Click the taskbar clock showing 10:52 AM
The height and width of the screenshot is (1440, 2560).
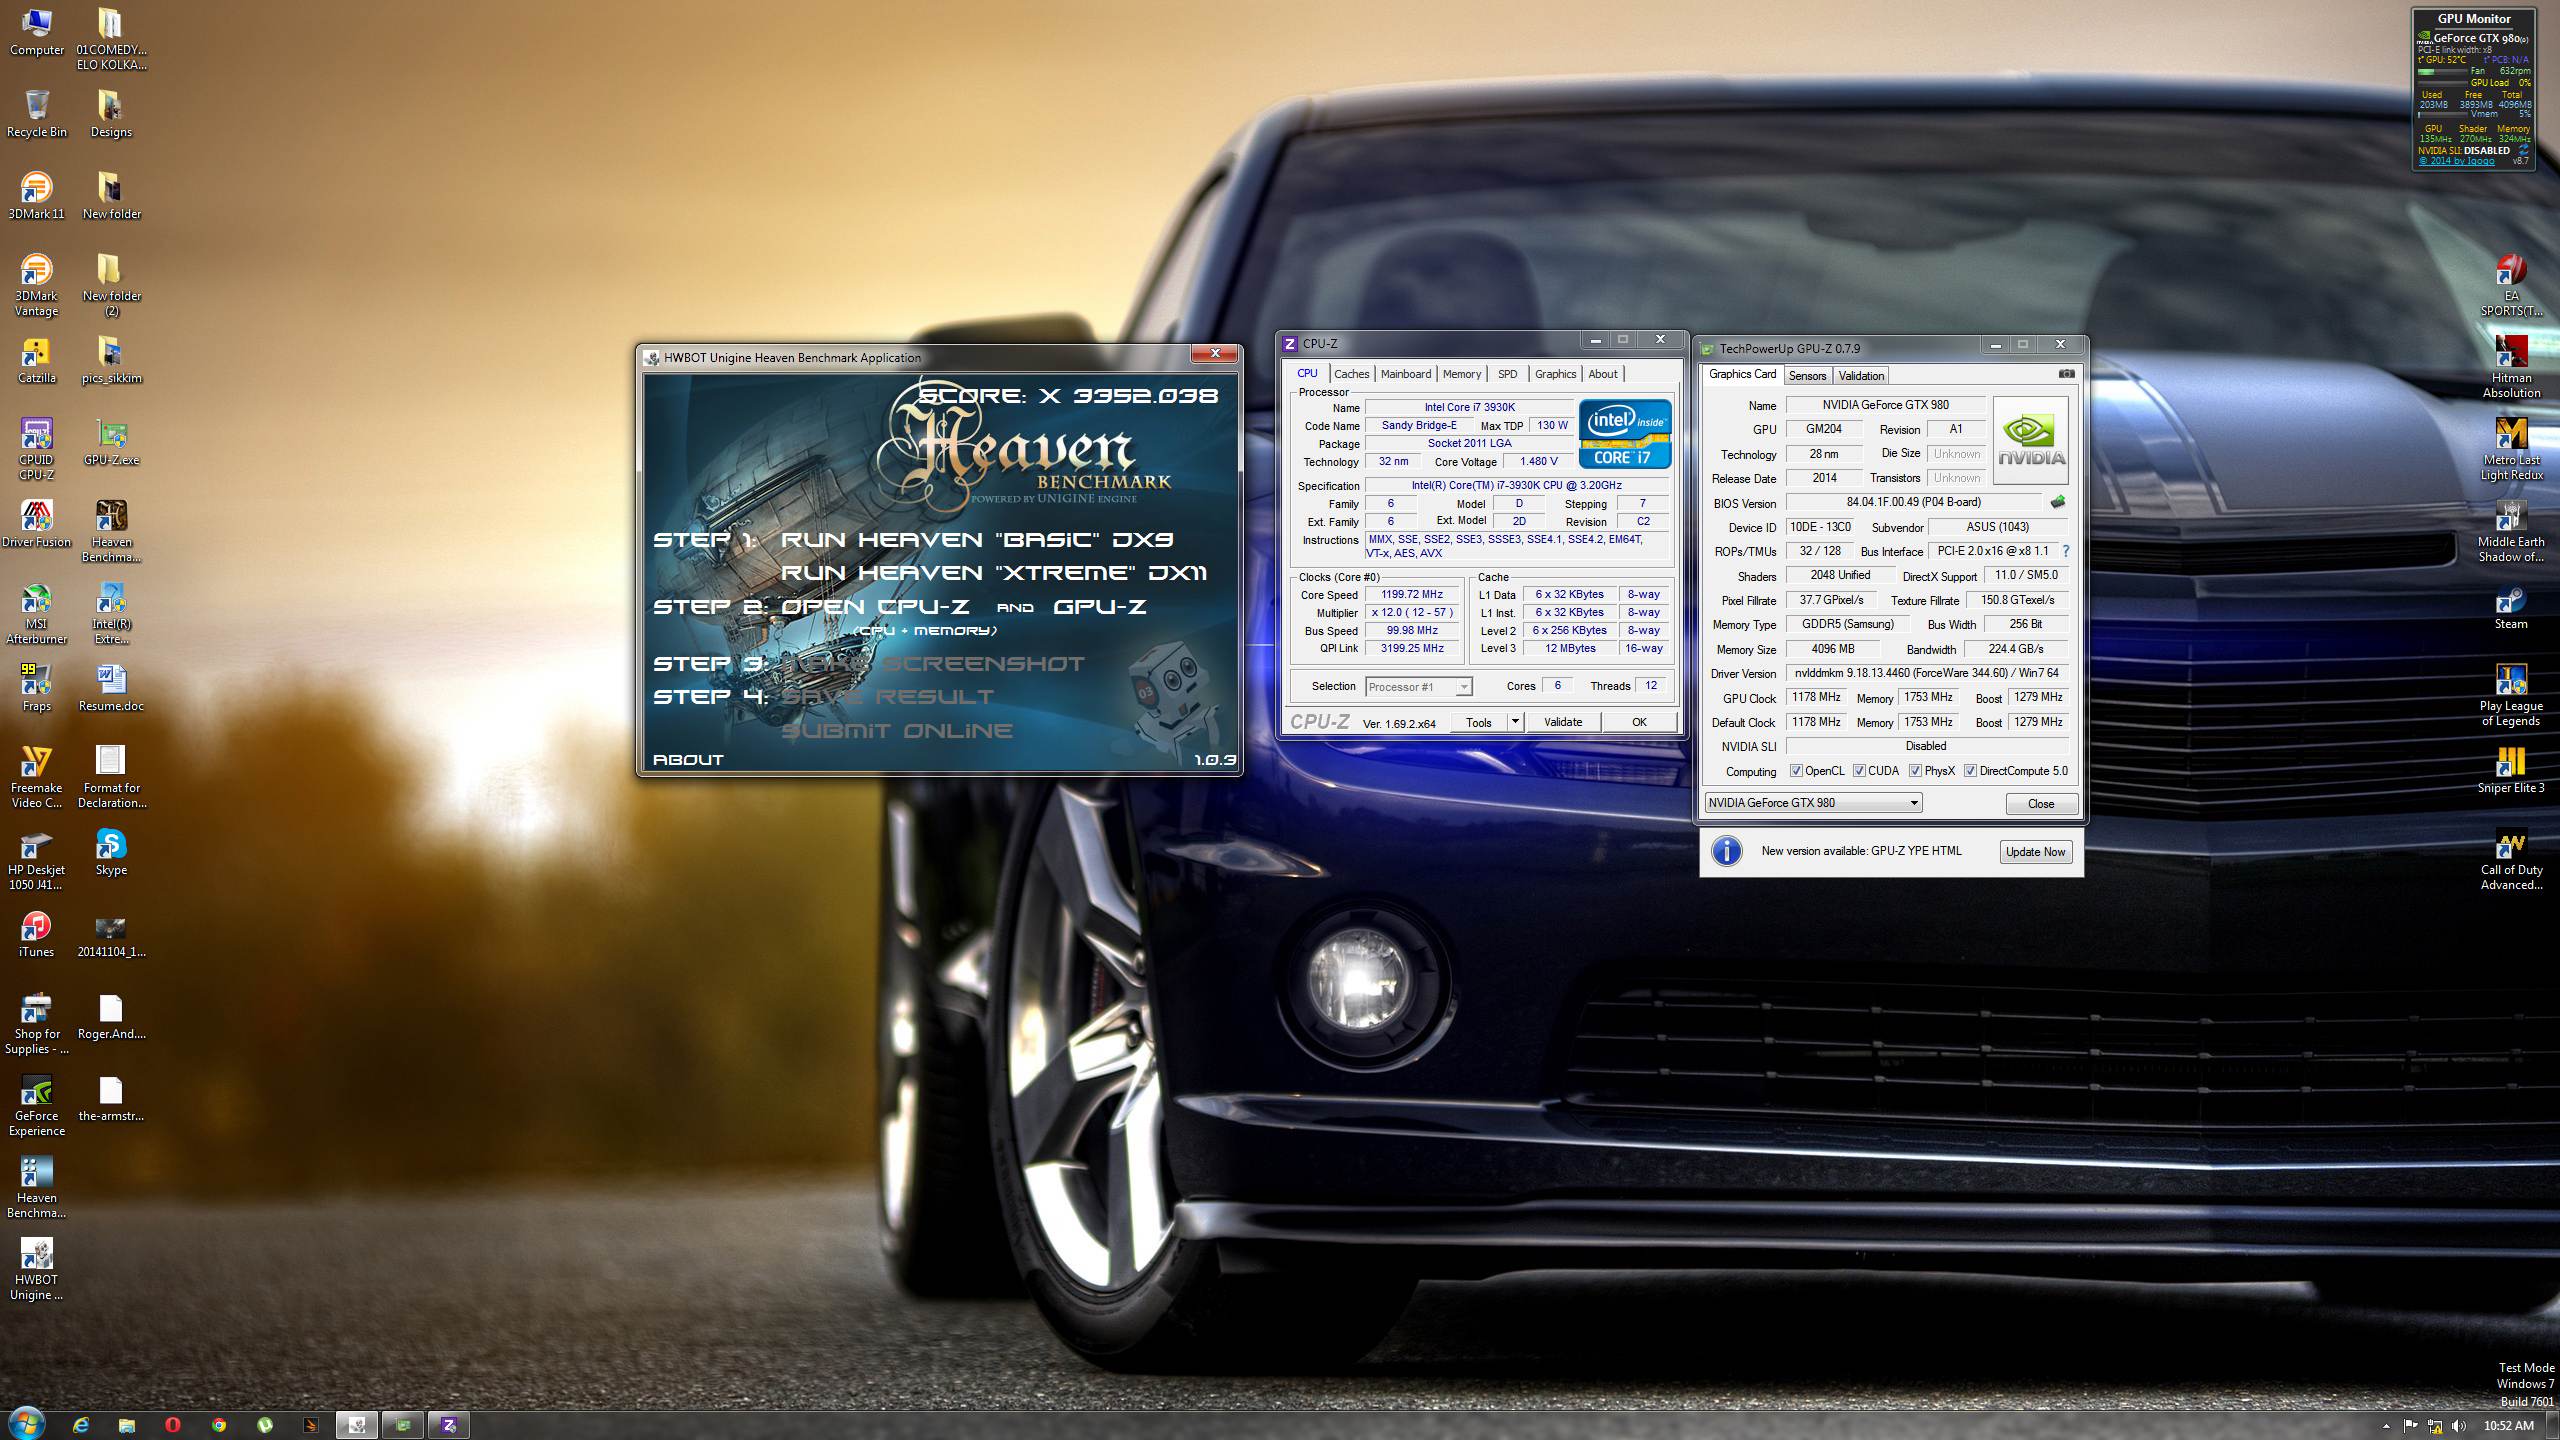pos(2509,1425)
